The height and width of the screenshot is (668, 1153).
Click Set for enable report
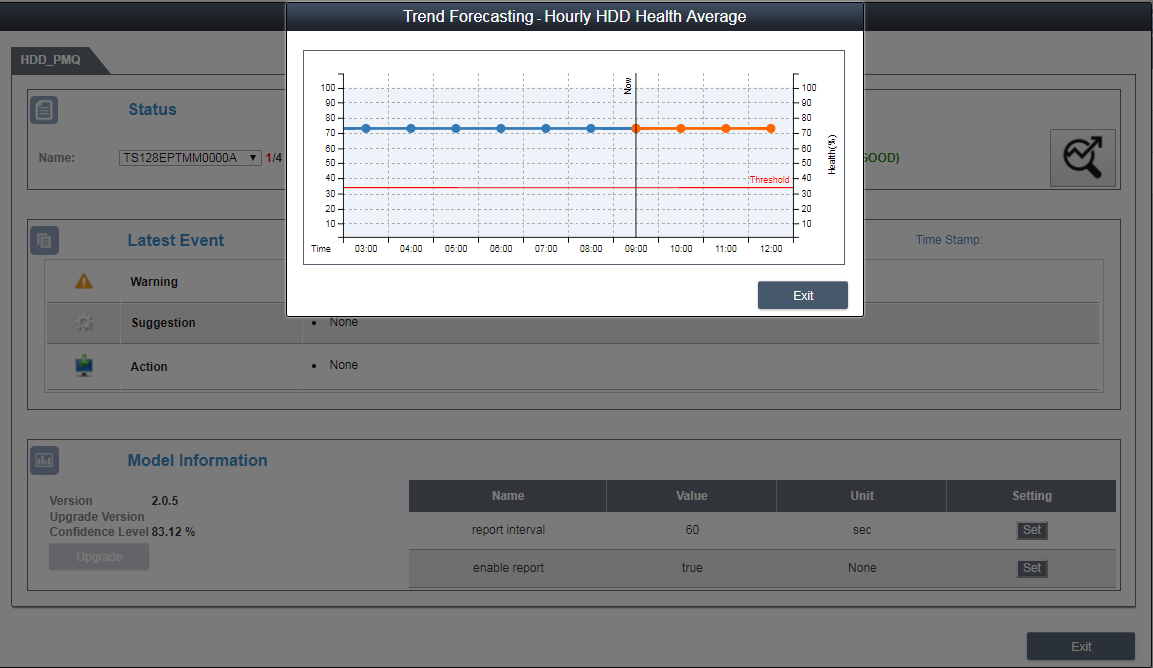pyautogui.click(x=1031, y=568)
